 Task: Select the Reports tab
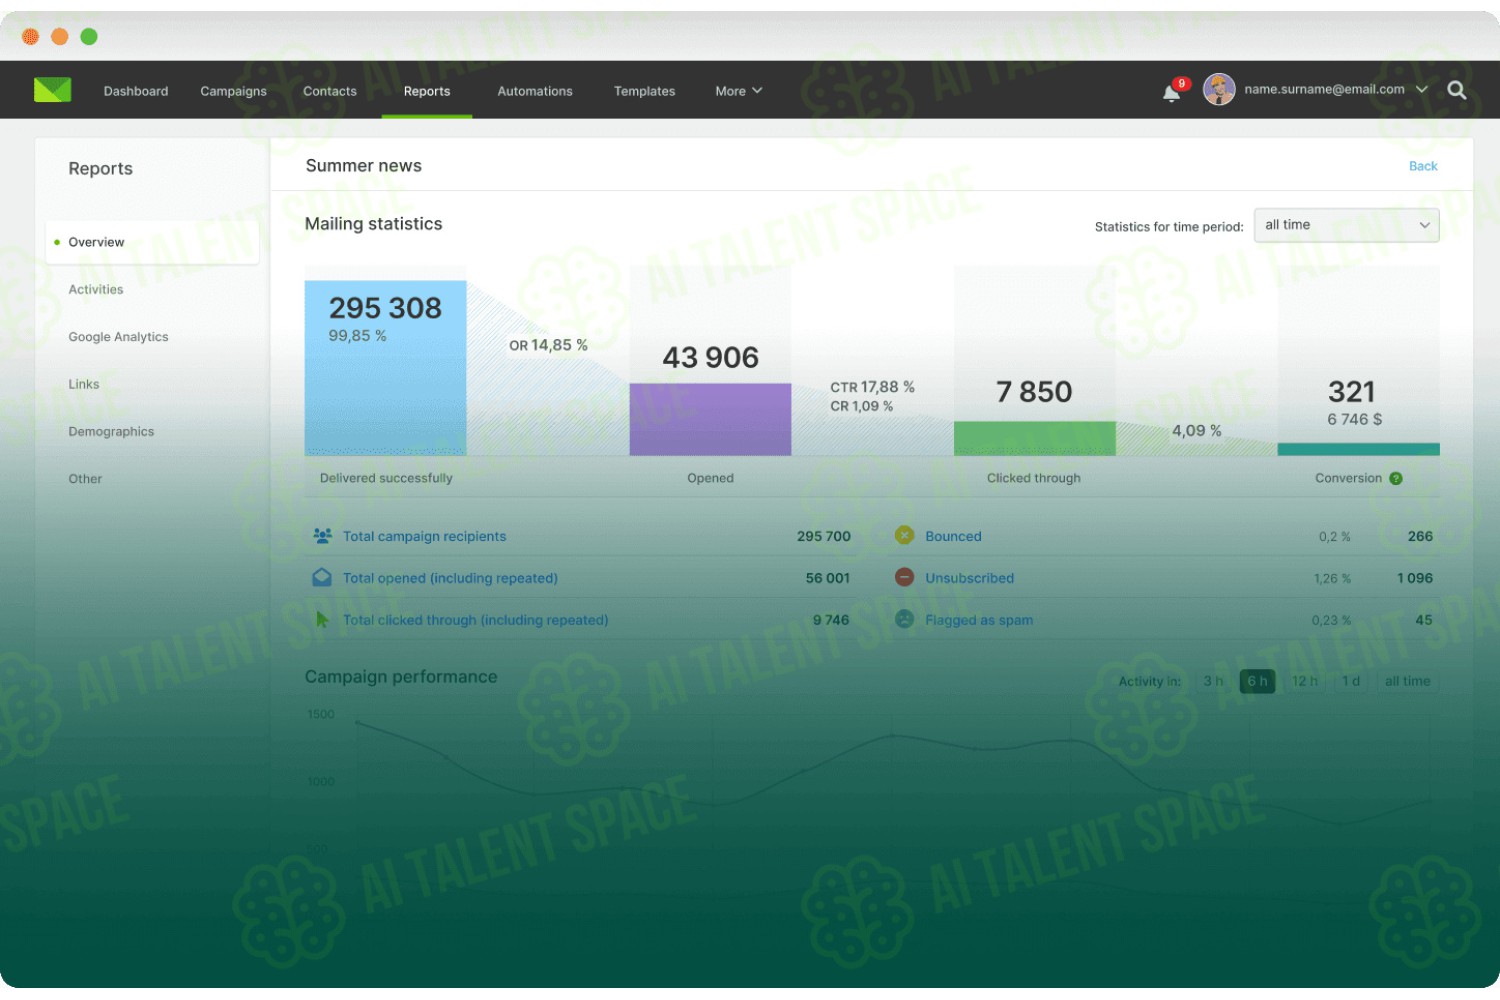[427, 91]
